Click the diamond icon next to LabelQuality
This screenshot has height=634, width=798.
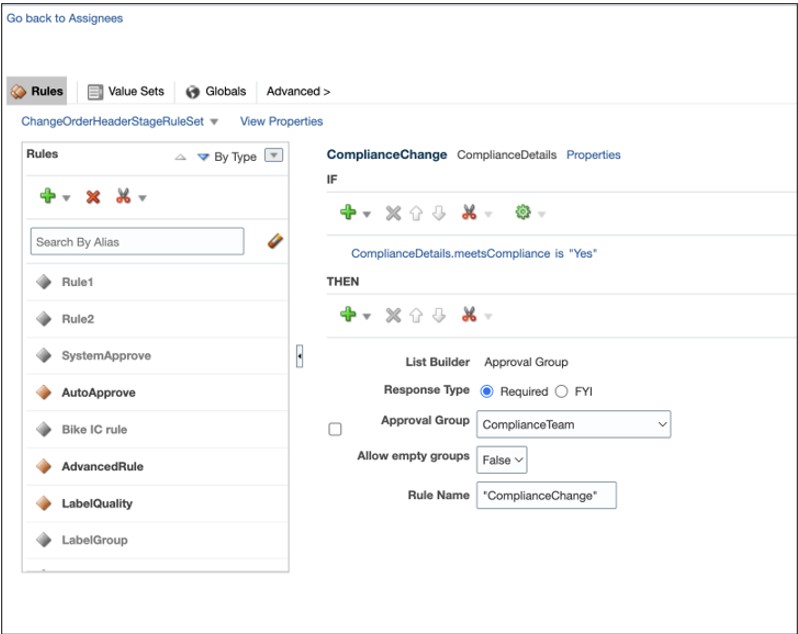(x=44, y=503)
